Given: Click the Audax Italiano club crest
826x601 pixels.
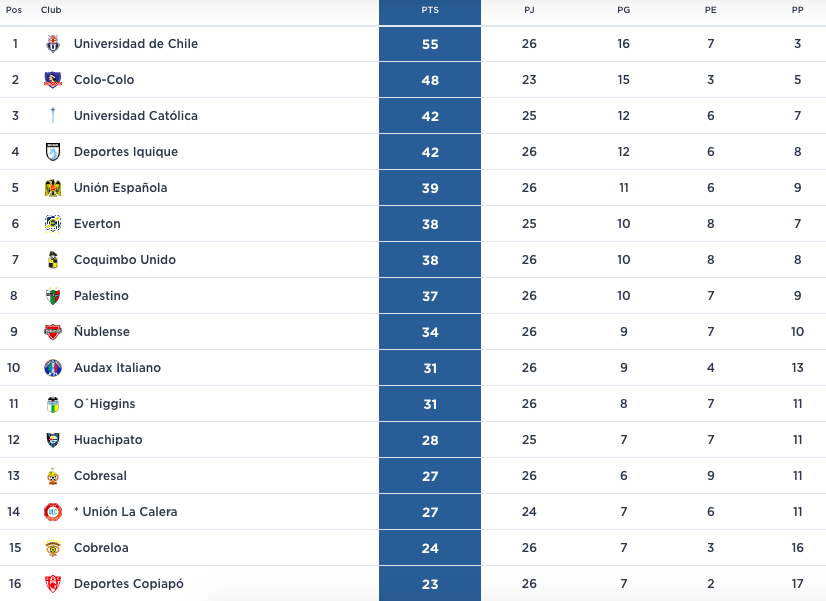Looking at the screenshot, I should pos(53,368).
